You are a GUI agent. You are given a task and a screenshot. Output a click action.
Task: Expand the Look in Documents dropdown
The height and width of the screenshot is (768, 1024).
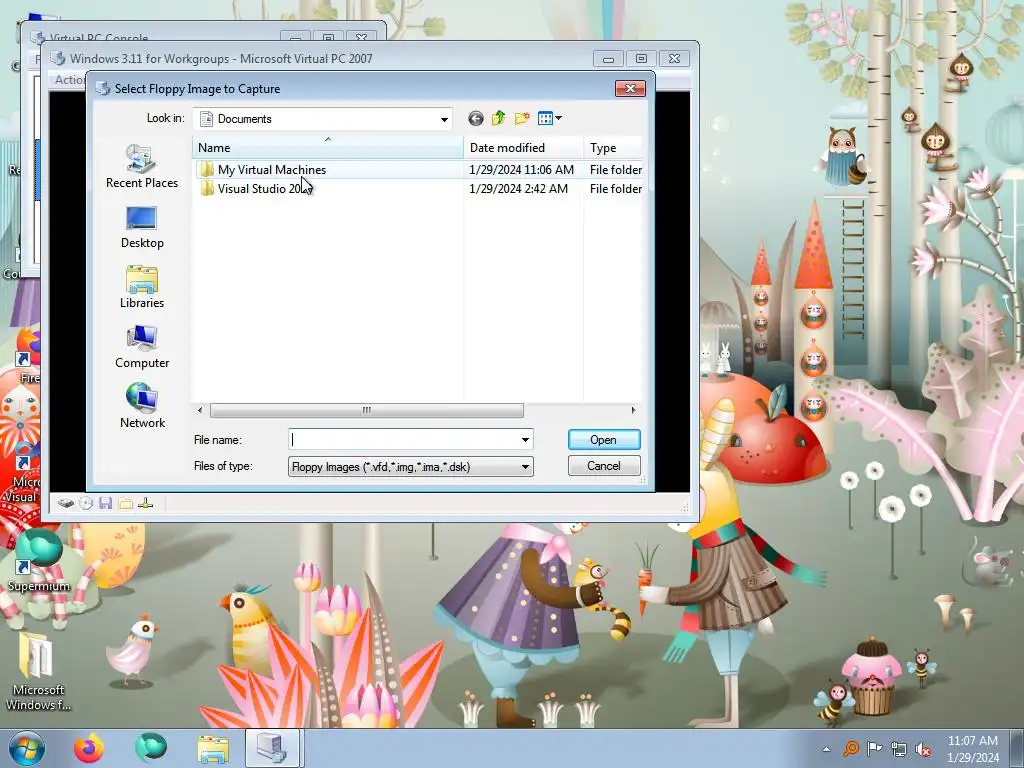(444, 120)
